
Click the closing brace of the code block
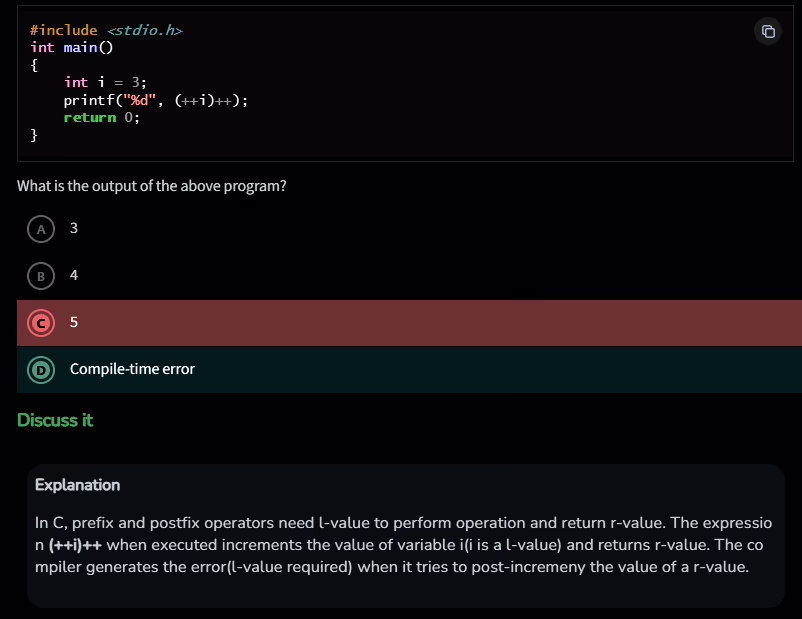[x=35, y=135]
